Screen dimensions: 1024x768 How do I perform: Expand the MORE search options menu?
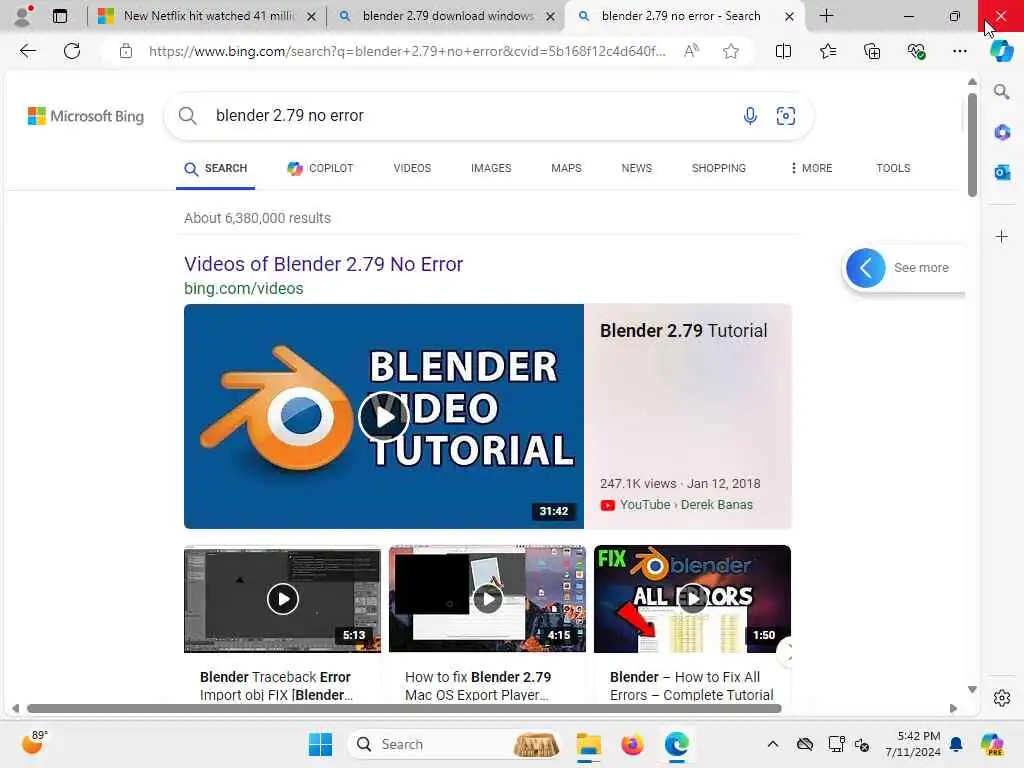click(x=811, y=168)
